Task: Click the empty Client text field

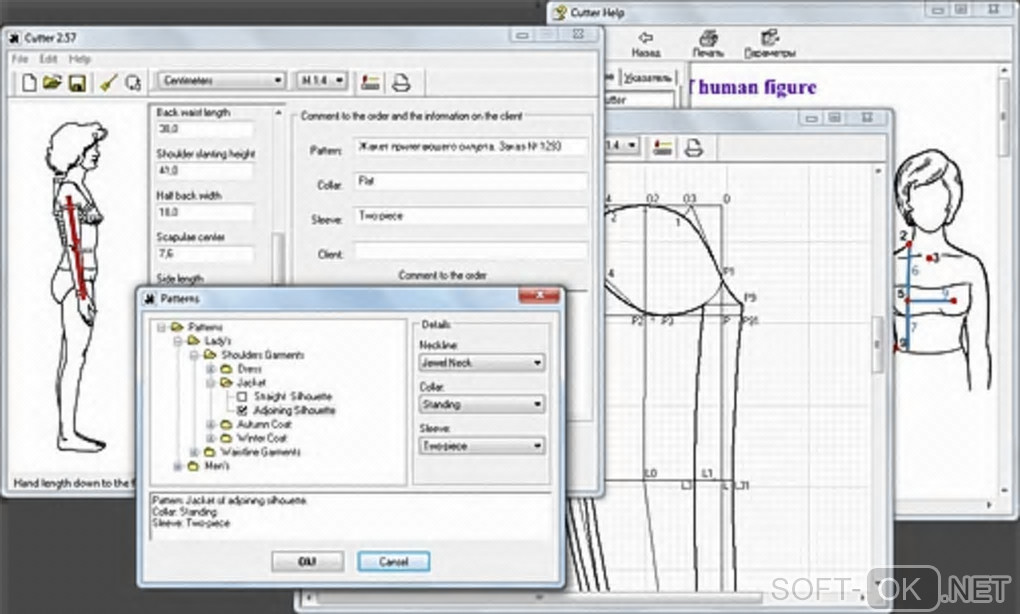Action: tap(471, 252)
